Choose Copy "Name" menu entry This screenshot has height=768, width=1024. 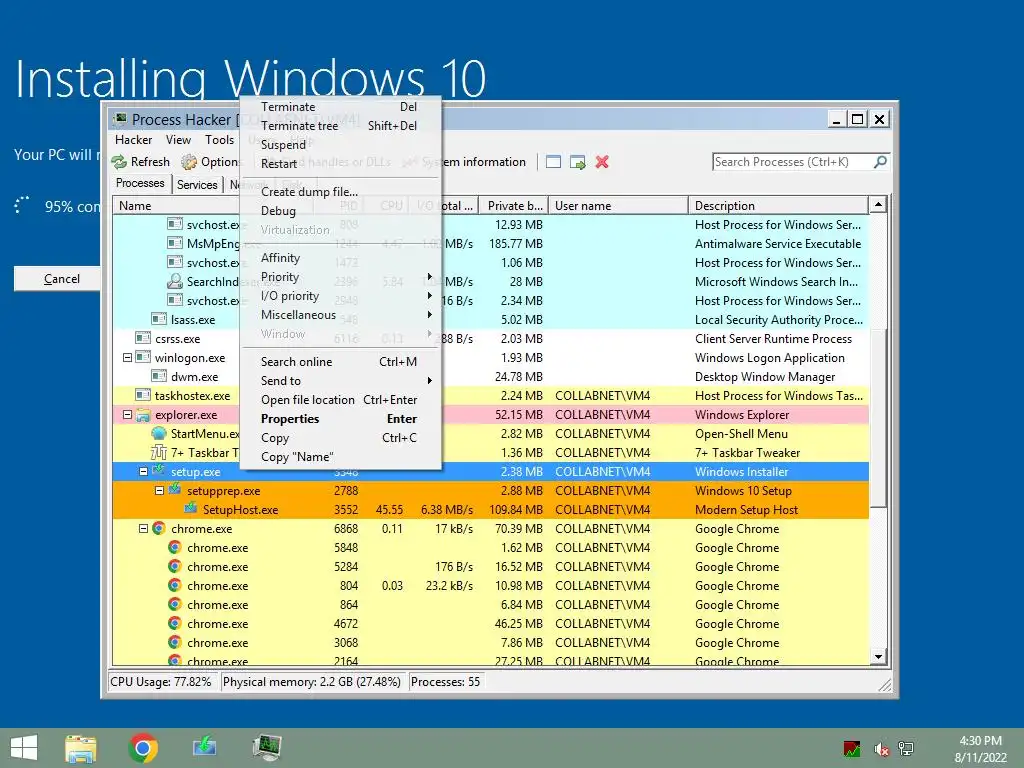click(x=340, y=456)
